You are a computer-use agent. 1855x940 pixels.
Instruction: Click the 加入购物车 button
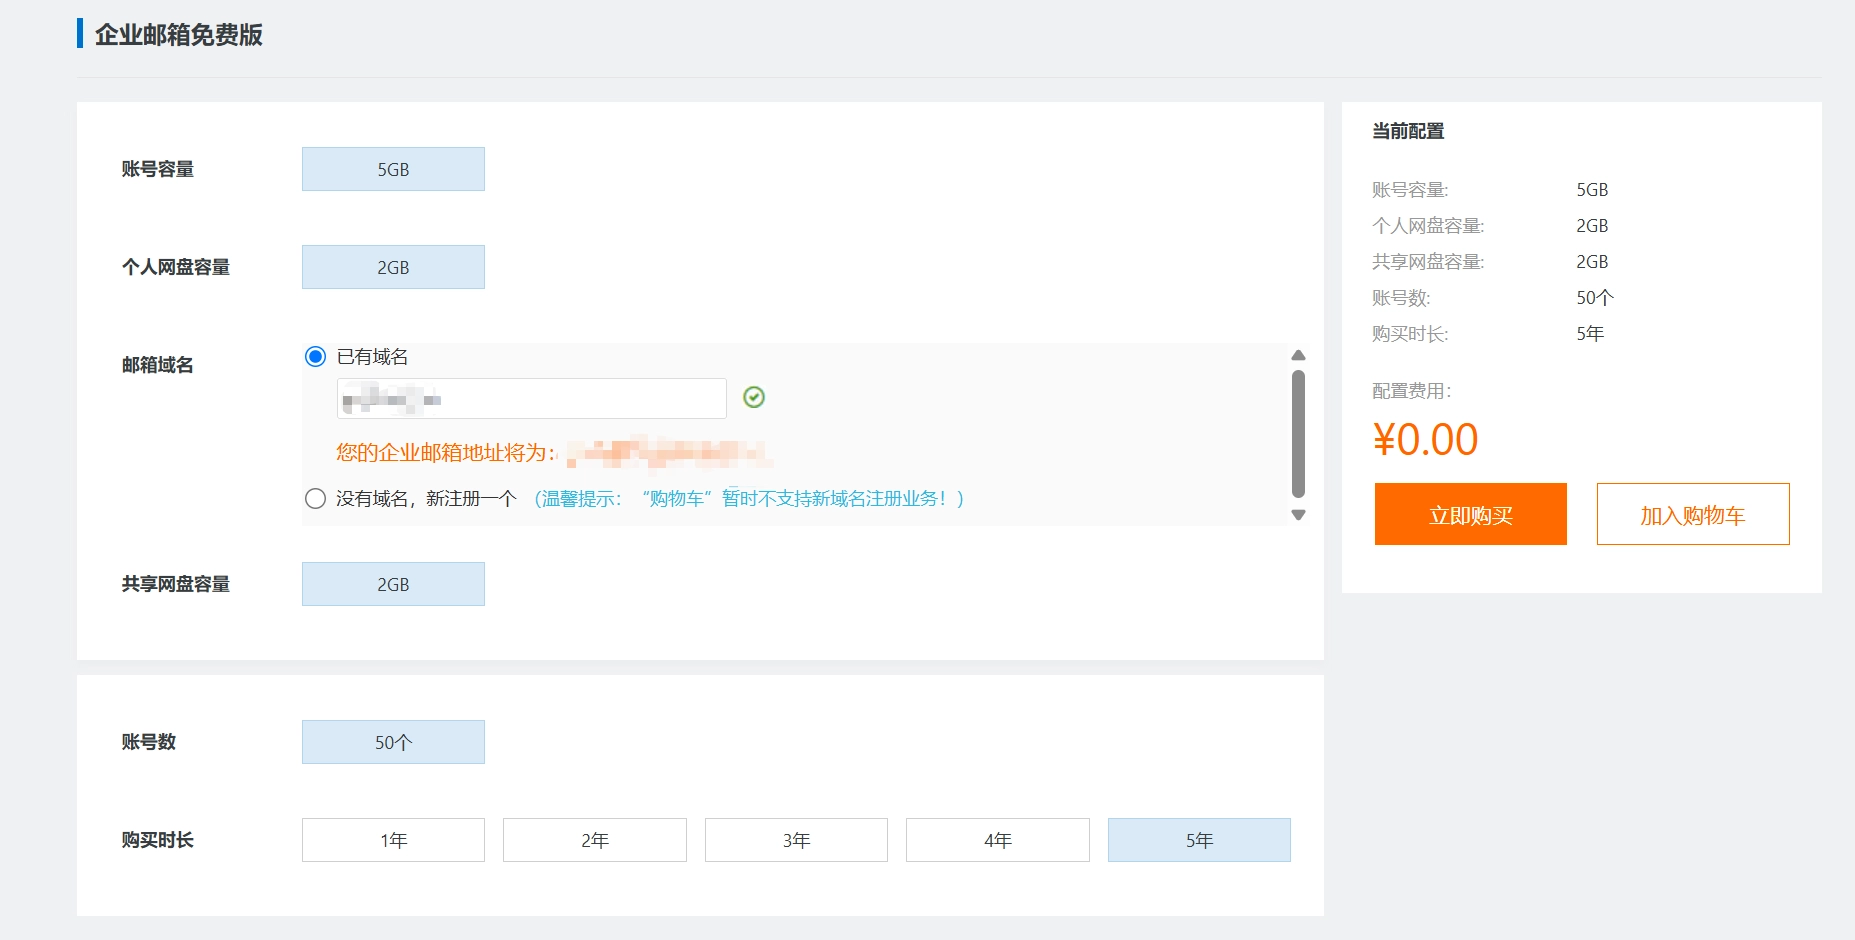pos(1692,515)
